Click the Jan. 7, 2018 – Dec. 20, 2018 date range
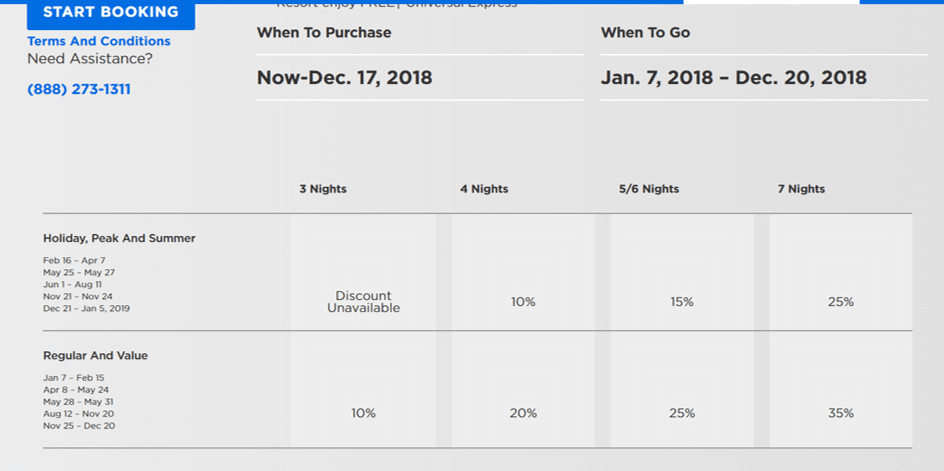 [734, 78]
